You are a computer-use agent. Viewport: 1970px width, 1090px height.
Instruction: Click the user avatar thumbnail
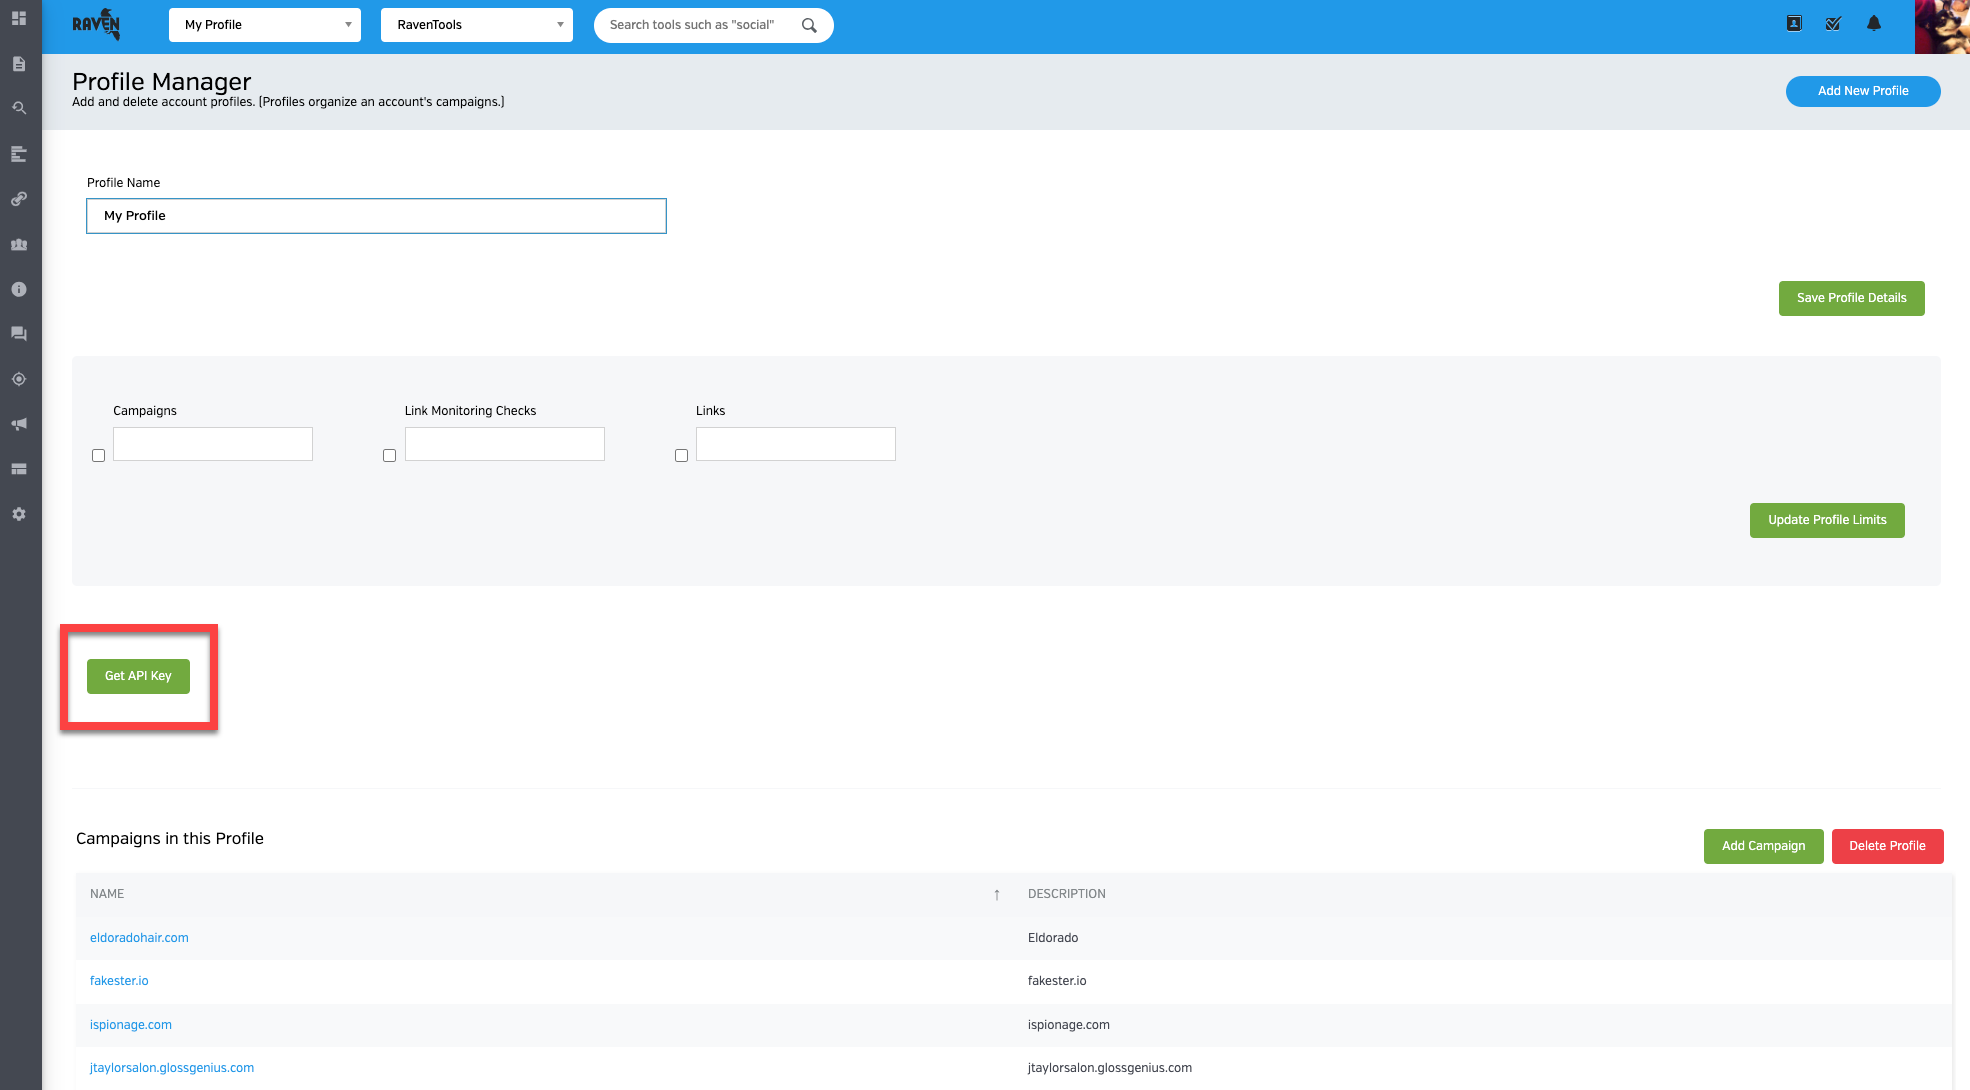tap(1941, 27)
